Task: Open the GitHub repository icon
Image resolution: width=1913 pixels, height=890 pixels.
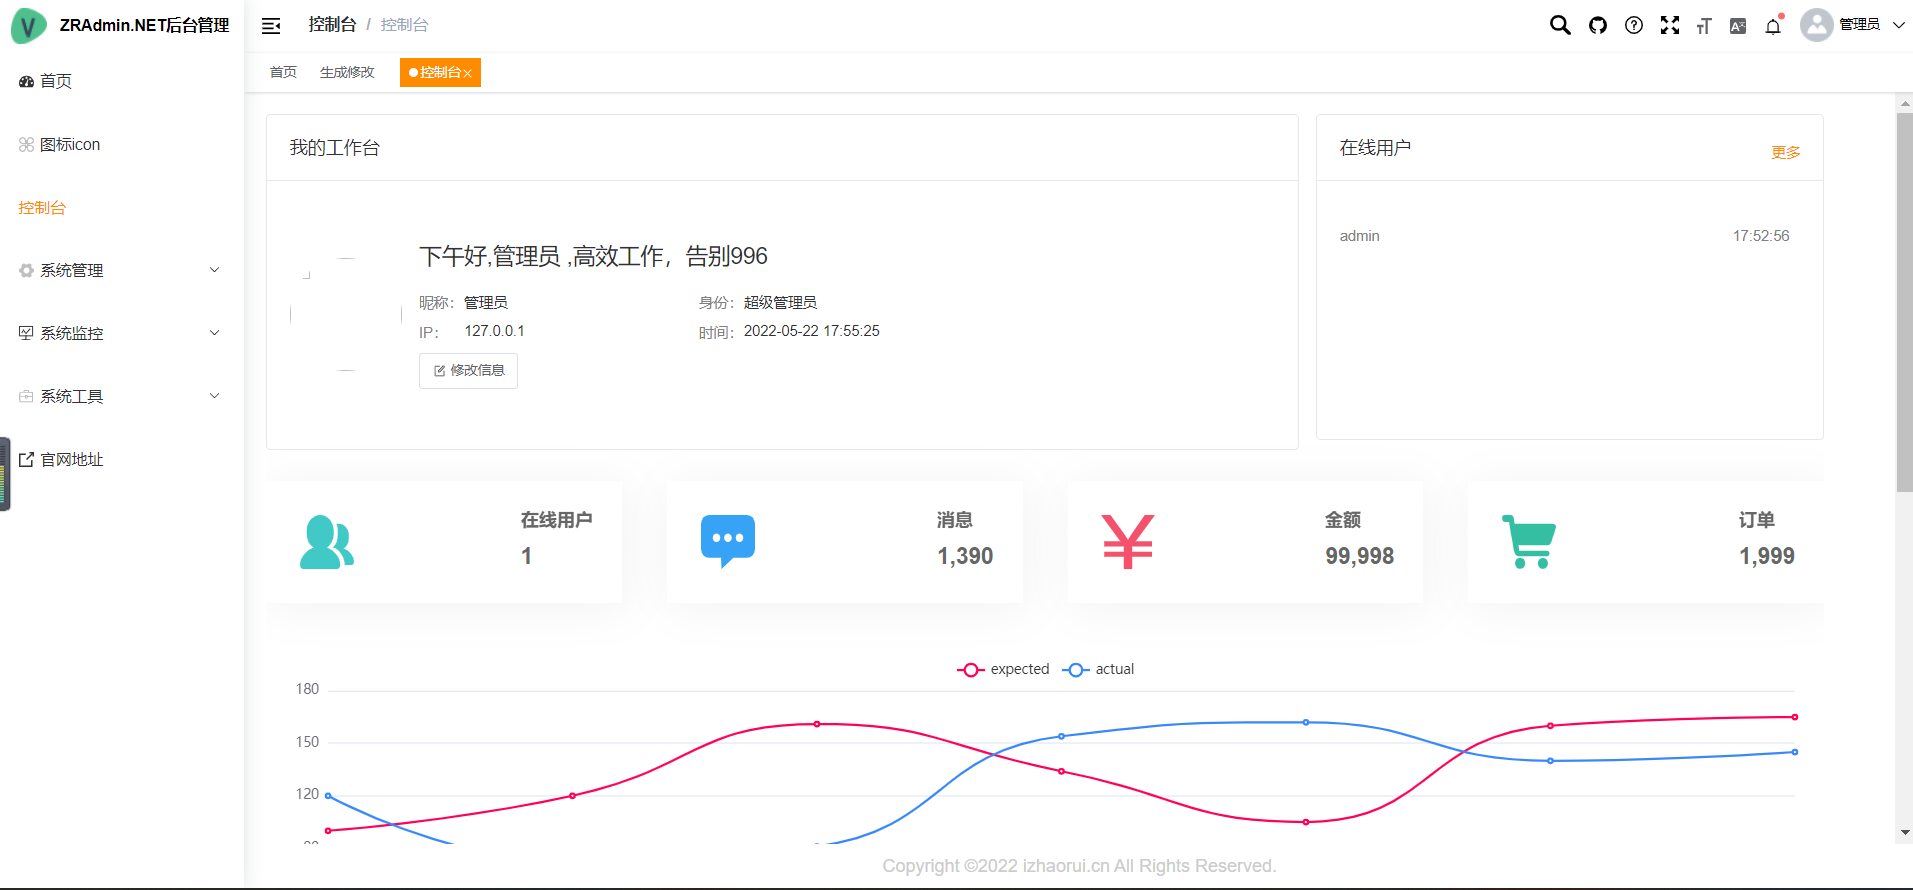Action: [x=1598, y=25]
